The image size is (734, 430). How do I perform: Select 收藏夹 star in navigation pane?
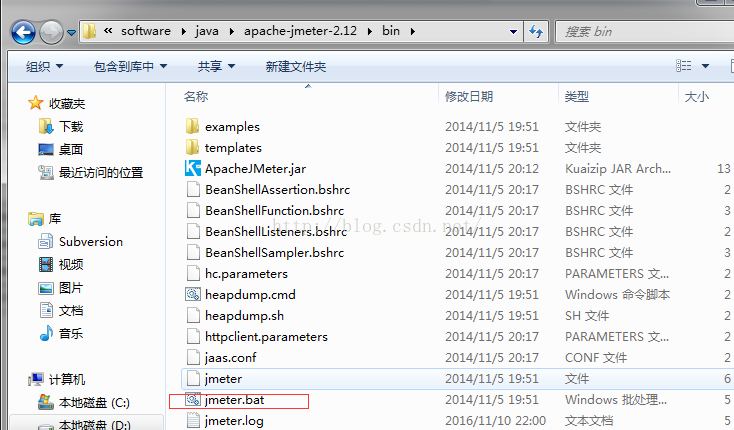pos(36,103)
